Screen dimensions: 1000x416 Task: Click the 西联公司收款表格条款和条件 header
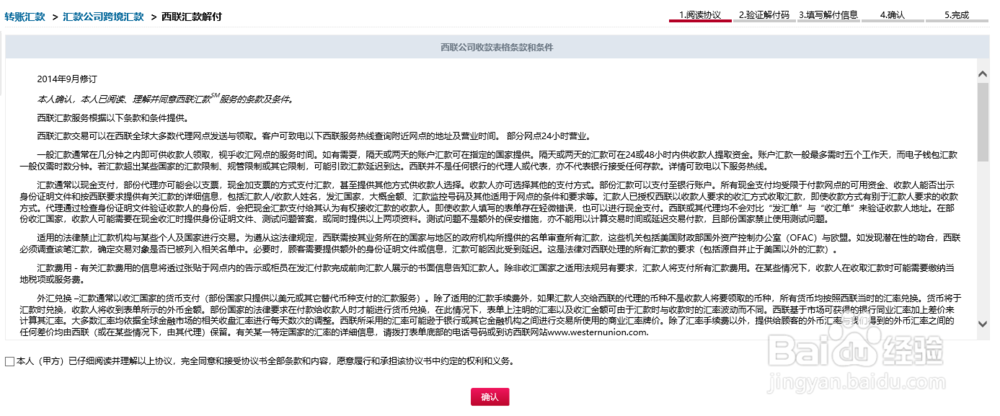[497, 47]
